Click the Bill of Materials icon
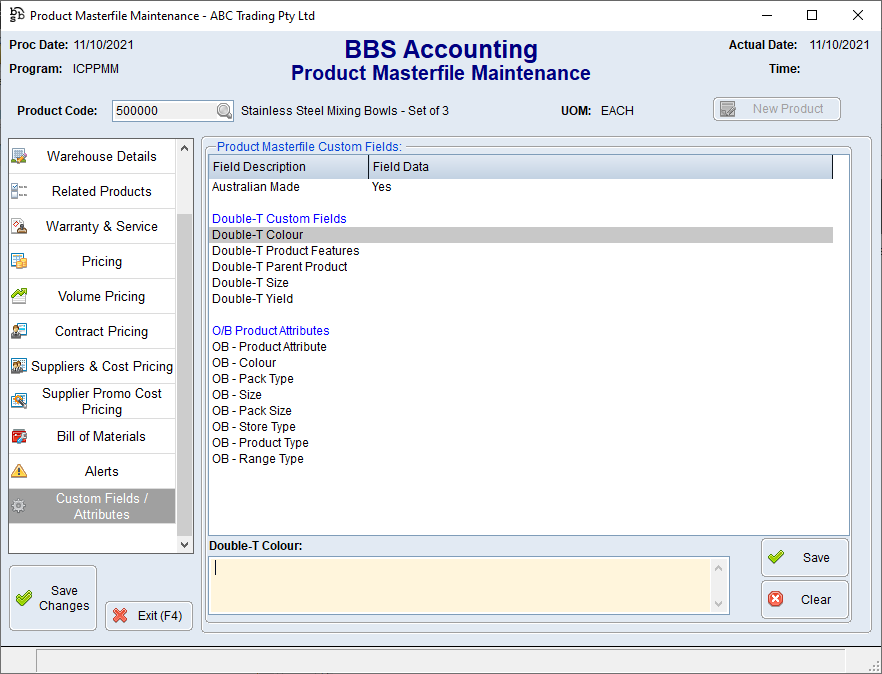 [x=19, y=436]
